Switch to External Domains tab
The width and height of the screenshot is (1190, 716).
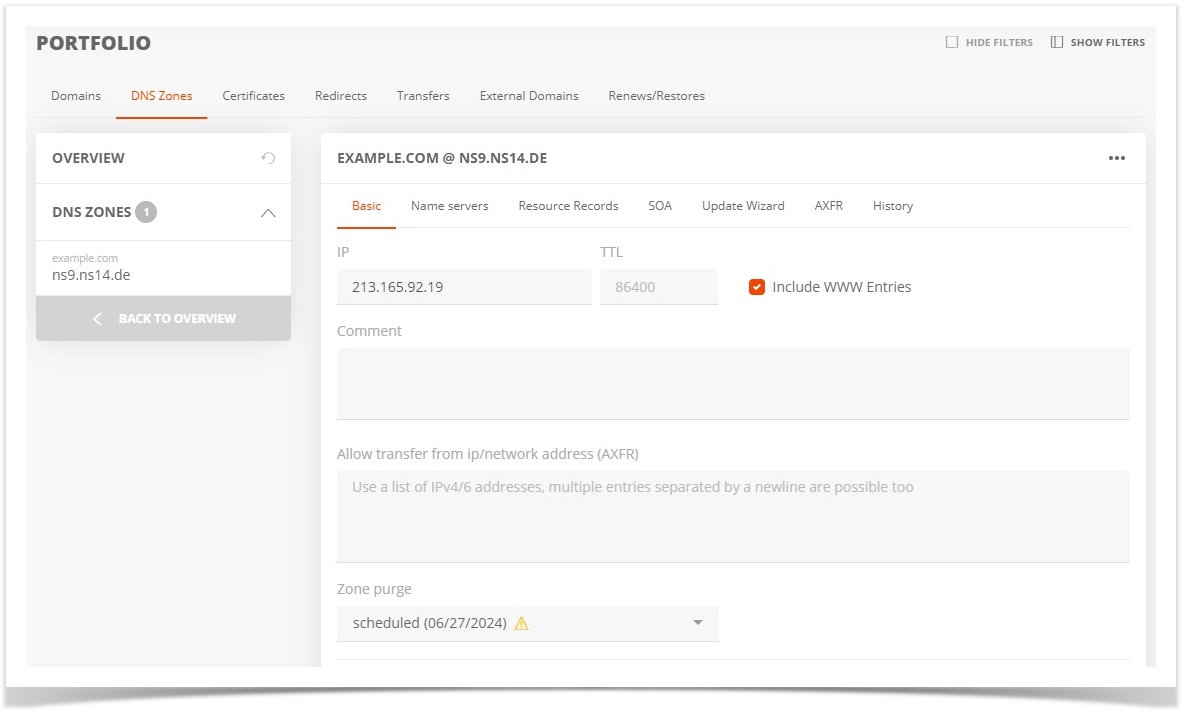point(529,96)
